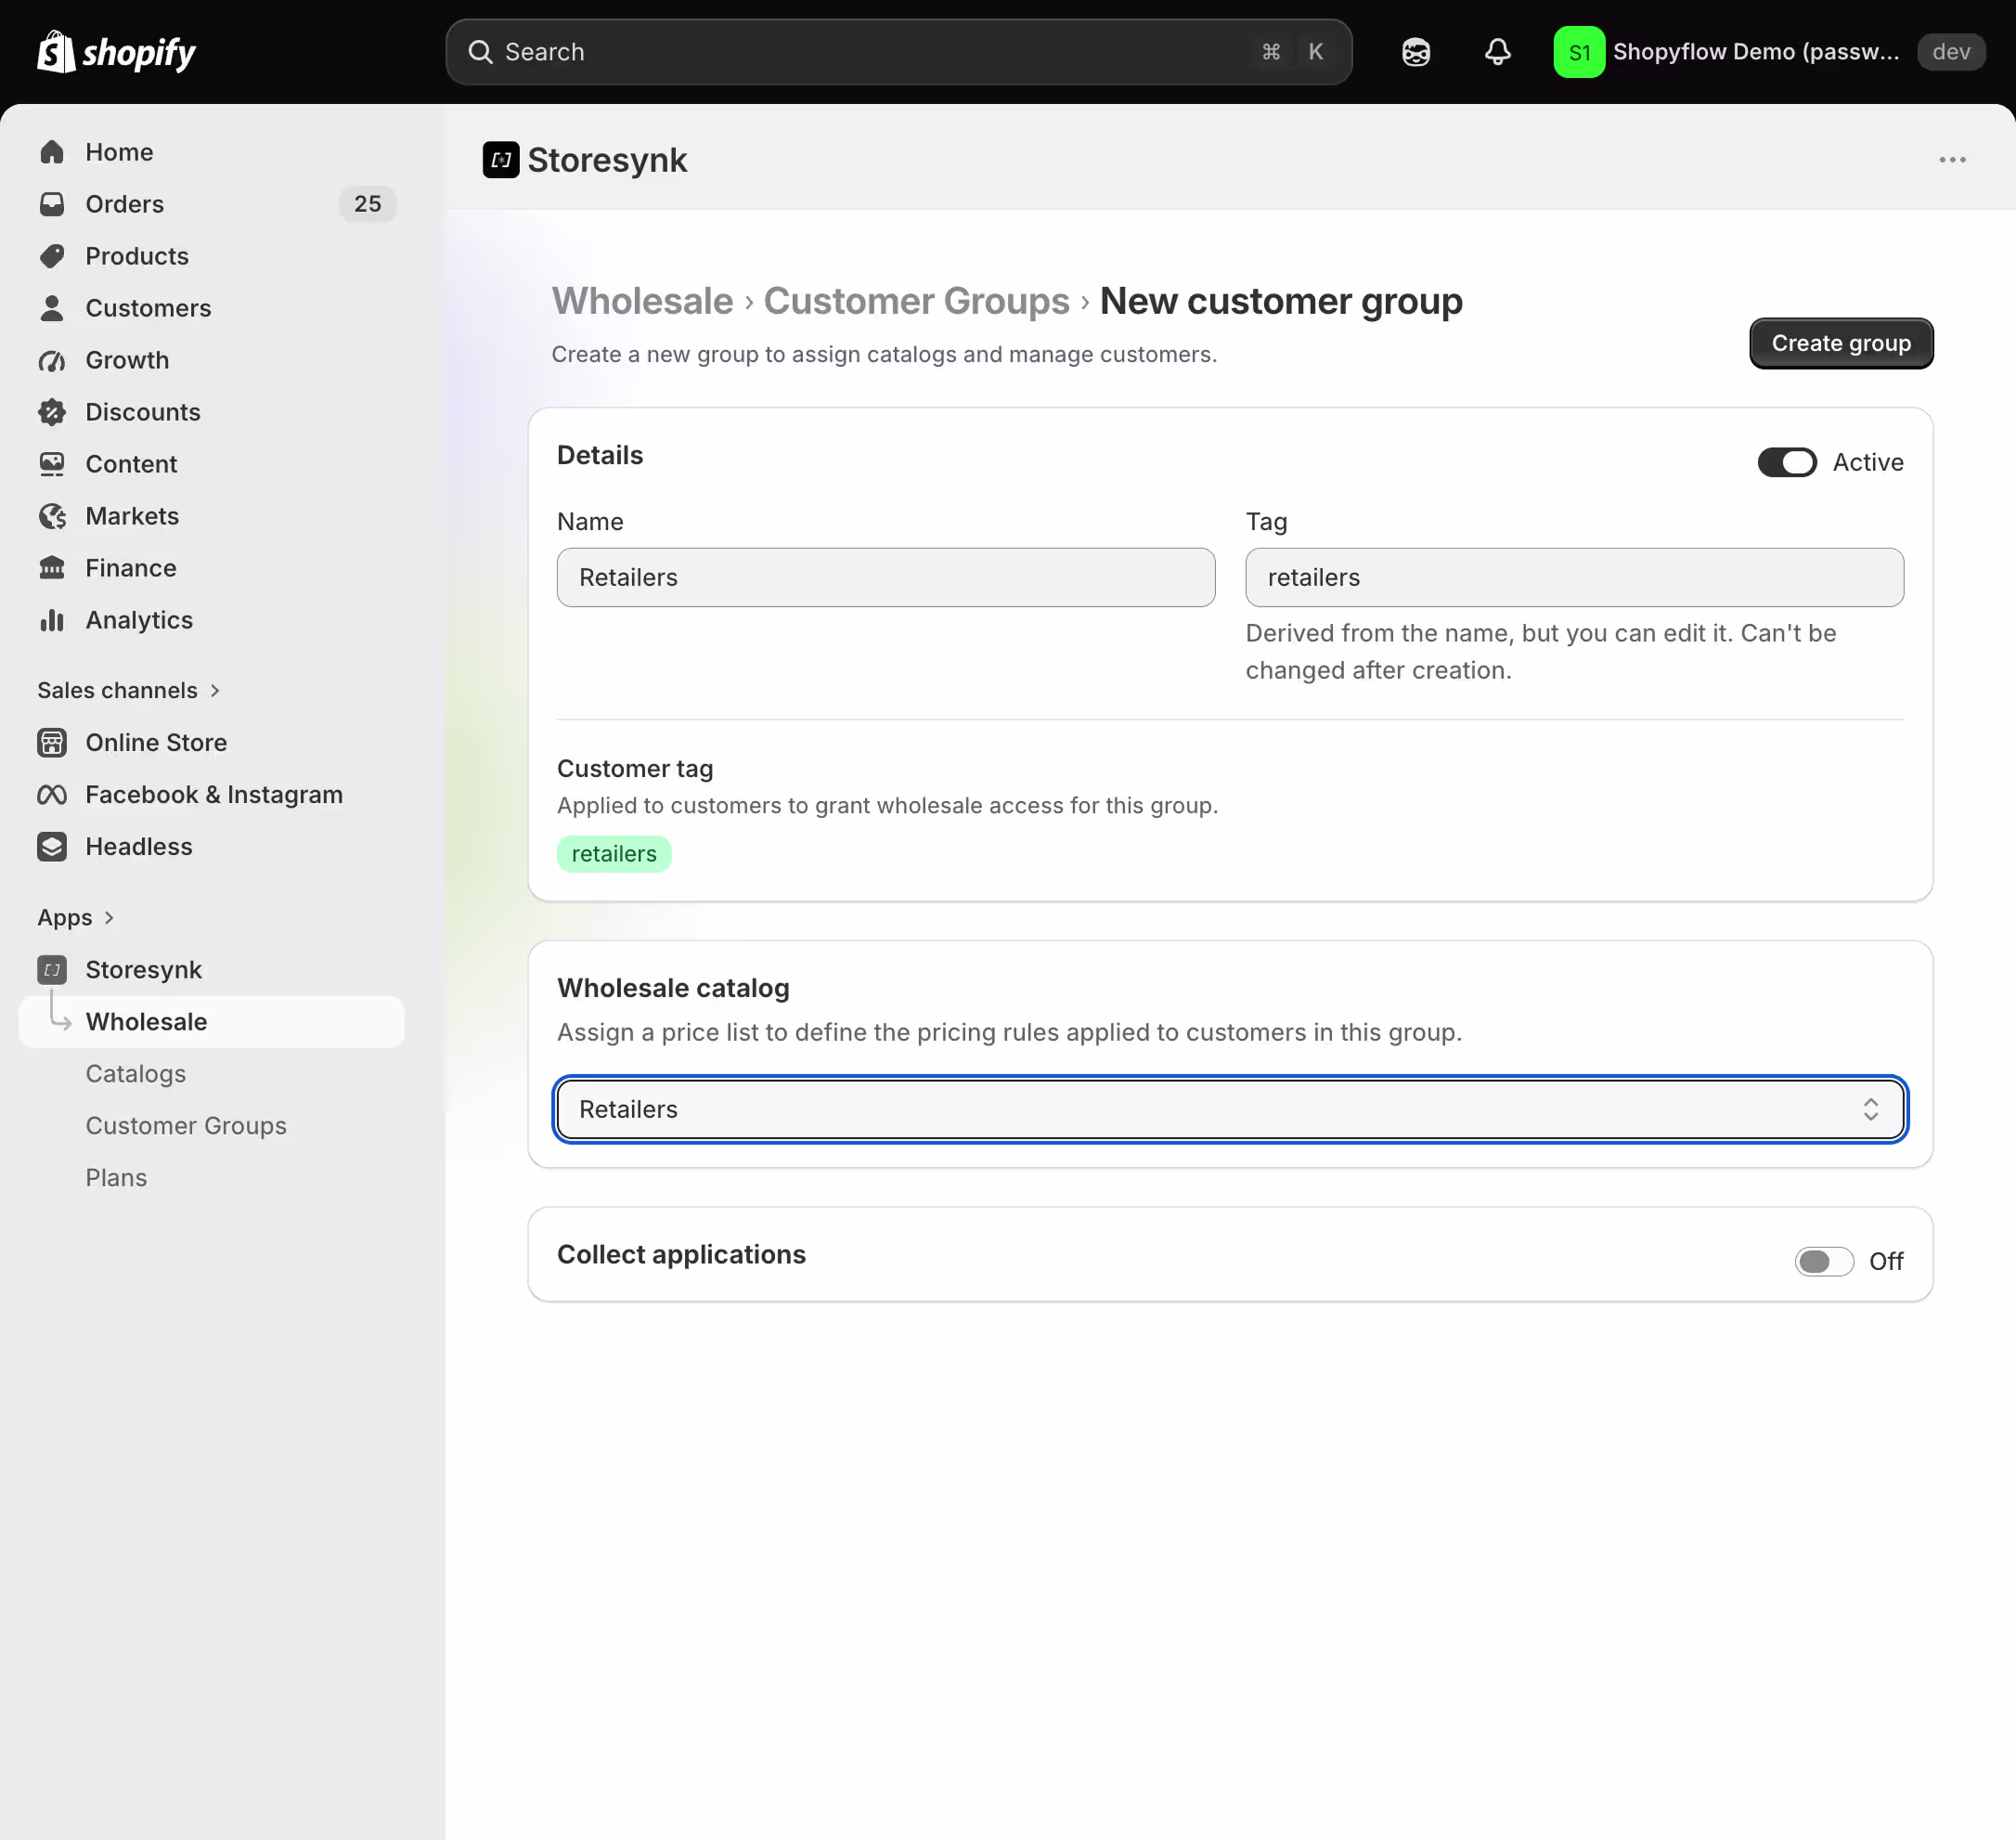Screen dimensions: 2016x1840
Task: Expand the Apps section
Action: [76, 918]
